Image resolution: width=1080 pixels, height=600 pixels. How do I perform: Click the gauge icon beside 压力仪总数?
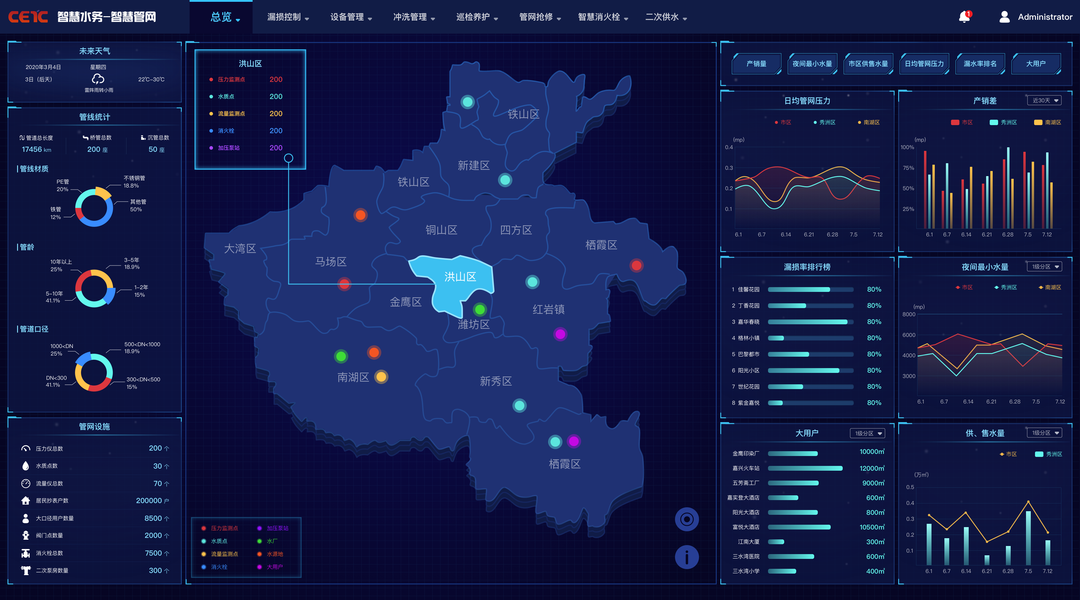[25, 448]
